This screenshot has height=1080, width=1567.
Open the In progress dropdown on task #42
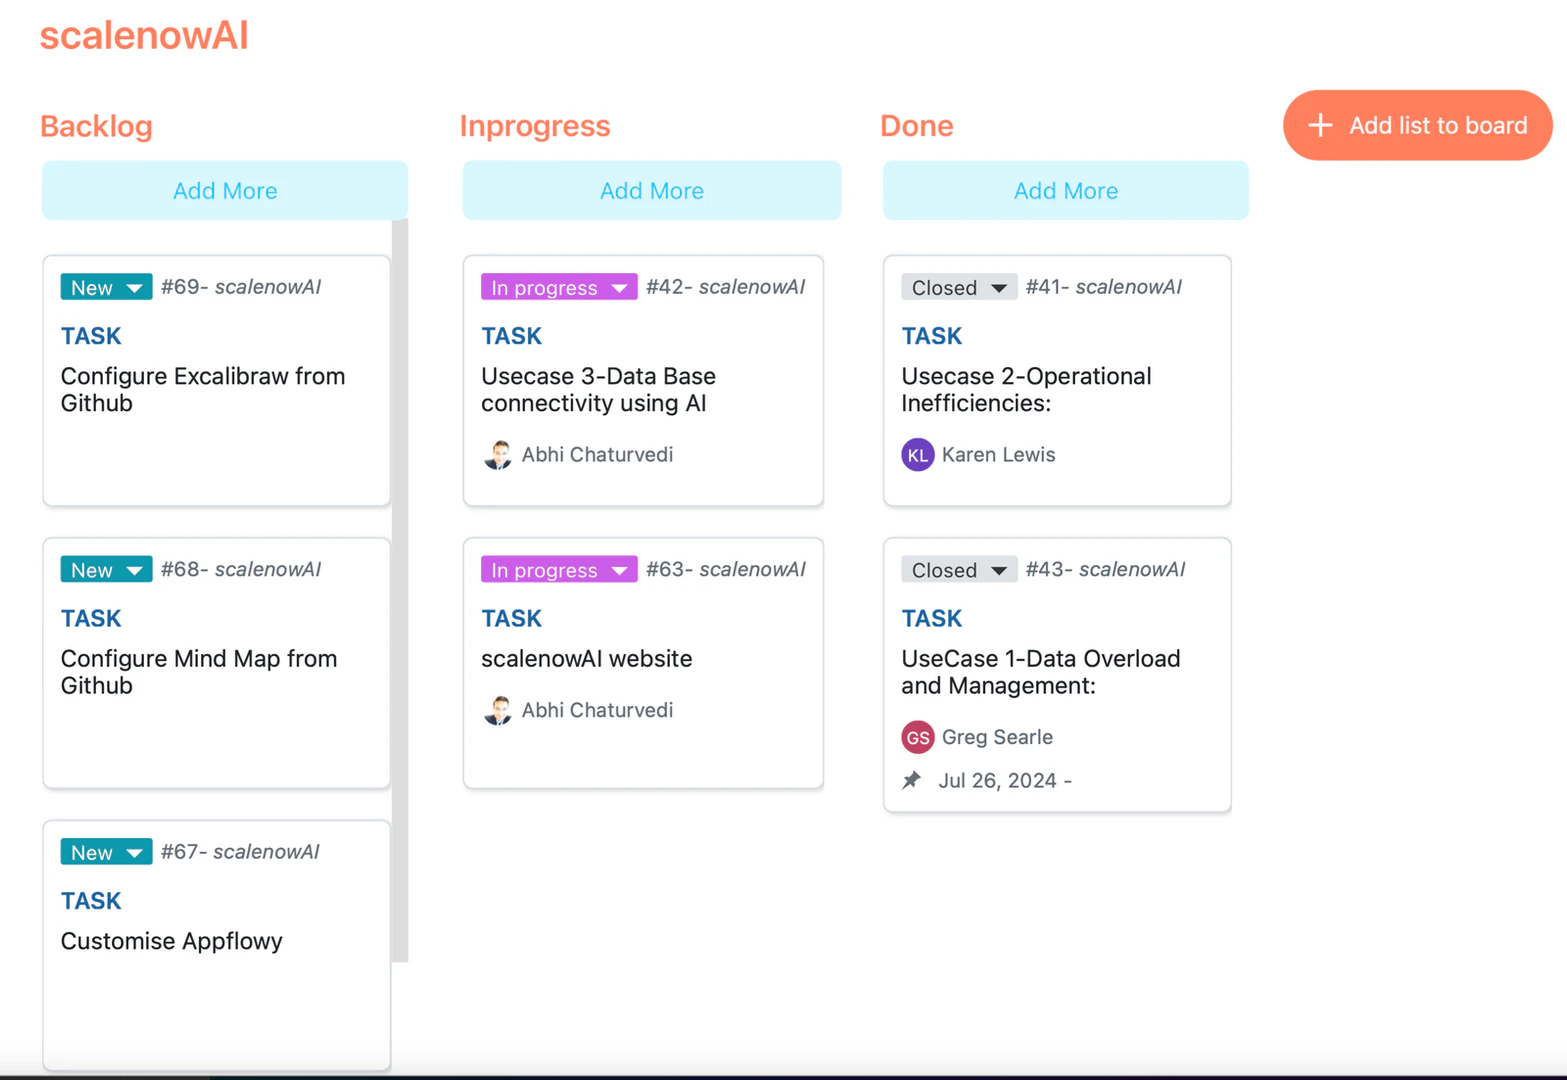pos(558,287)
